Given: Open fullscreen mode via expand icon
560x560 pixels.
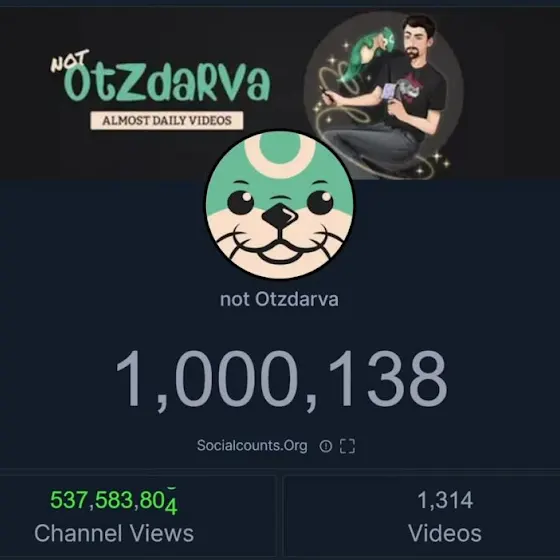Looking at the screenshot, I should [347, 446].
